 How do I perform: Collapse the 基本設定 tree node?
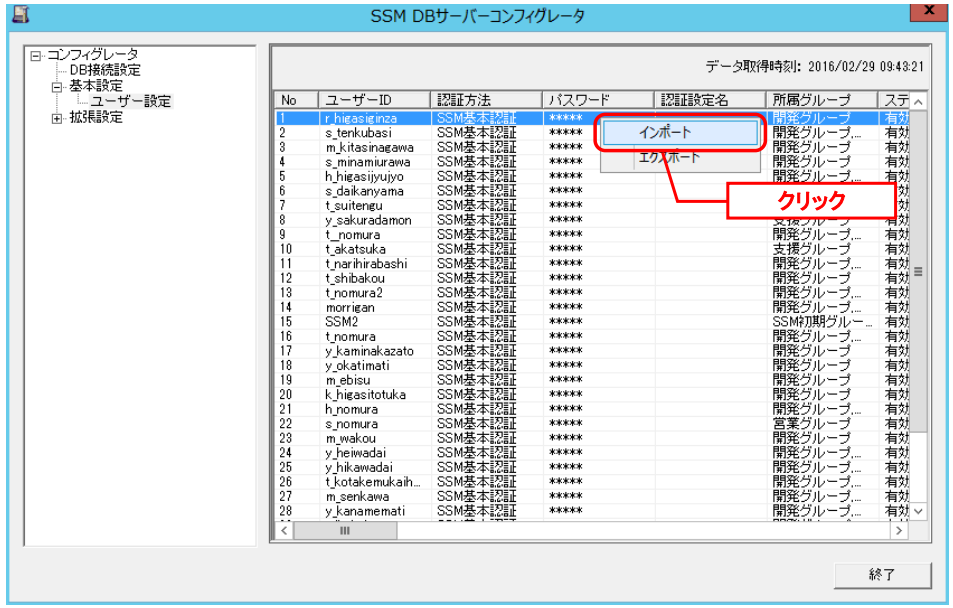click(x=57, y=87)
